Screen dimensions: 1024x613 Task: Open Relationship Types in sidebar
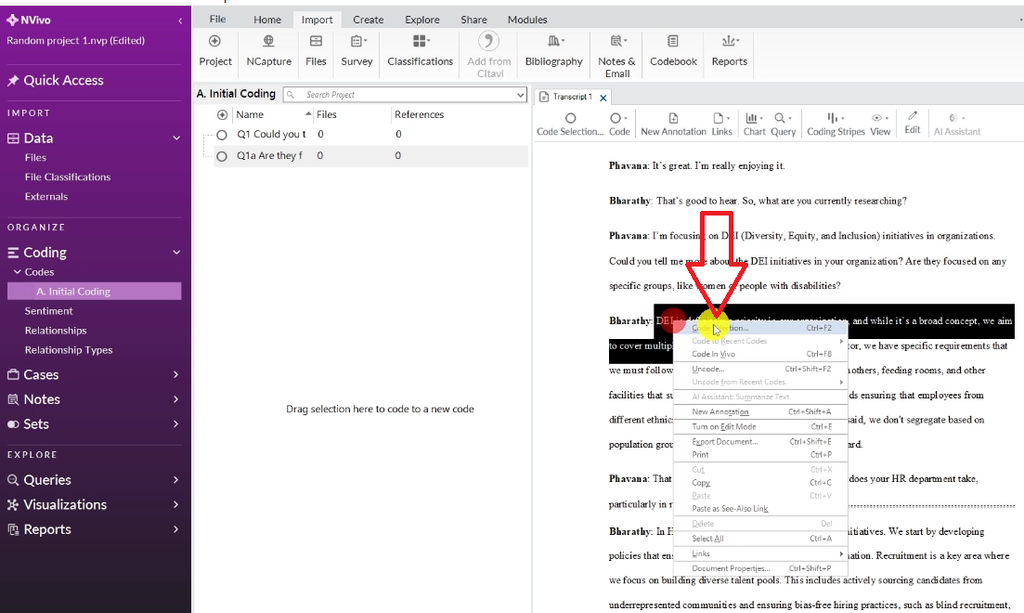tap(69, 350)
